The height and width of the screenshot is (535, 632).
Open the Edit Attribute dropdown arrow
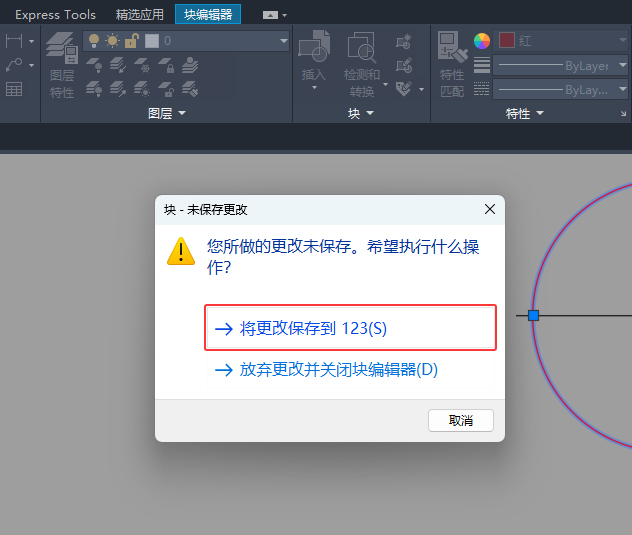pos(422,89)
